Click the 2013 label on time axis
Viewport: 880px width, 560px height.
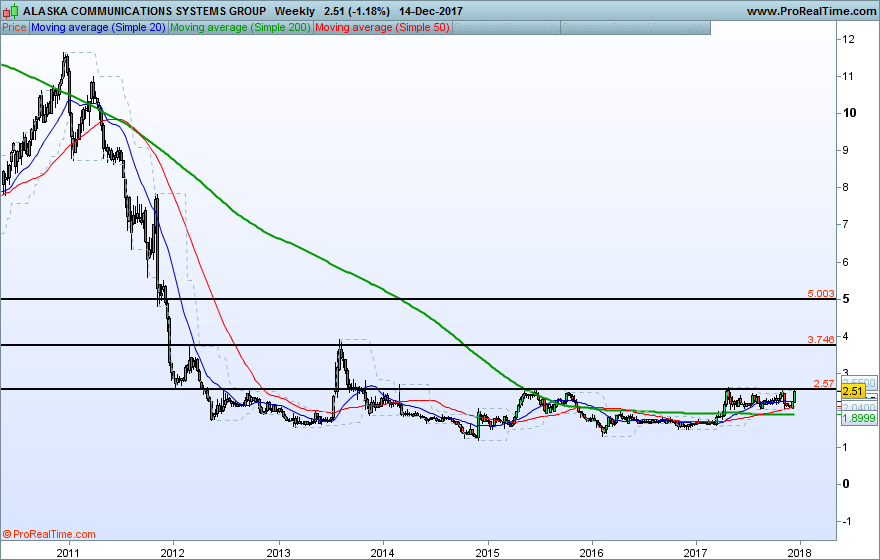(x=278, y=553)
